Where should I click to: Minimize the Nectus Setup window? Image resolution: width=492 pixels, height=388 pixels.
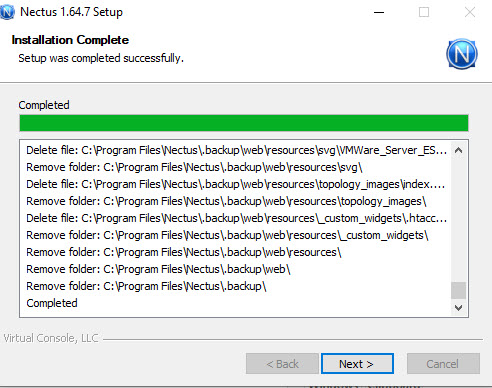point(379,12)
